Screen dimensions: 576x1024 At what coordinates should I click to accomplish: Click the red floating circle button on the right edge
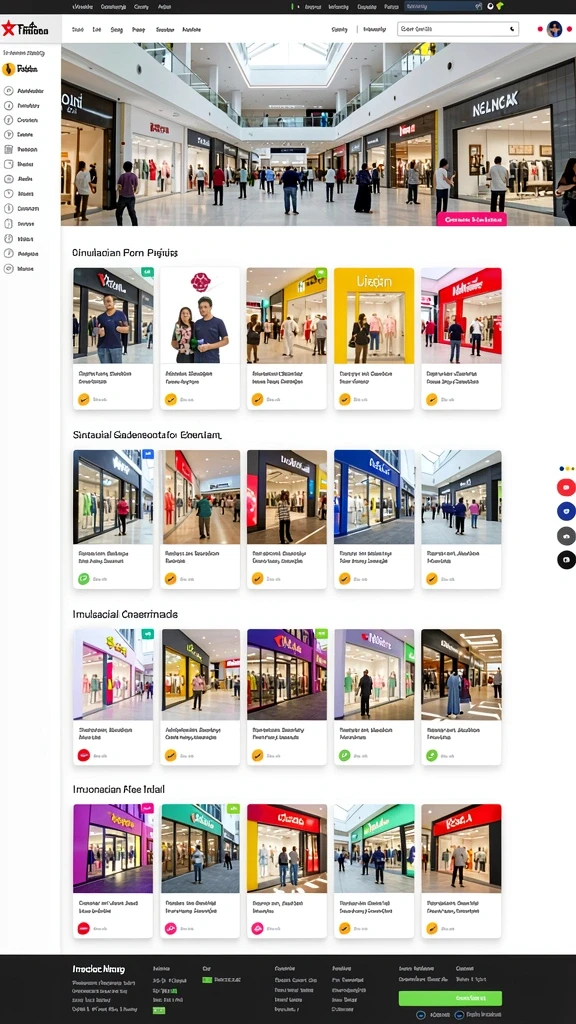(566, 487)
